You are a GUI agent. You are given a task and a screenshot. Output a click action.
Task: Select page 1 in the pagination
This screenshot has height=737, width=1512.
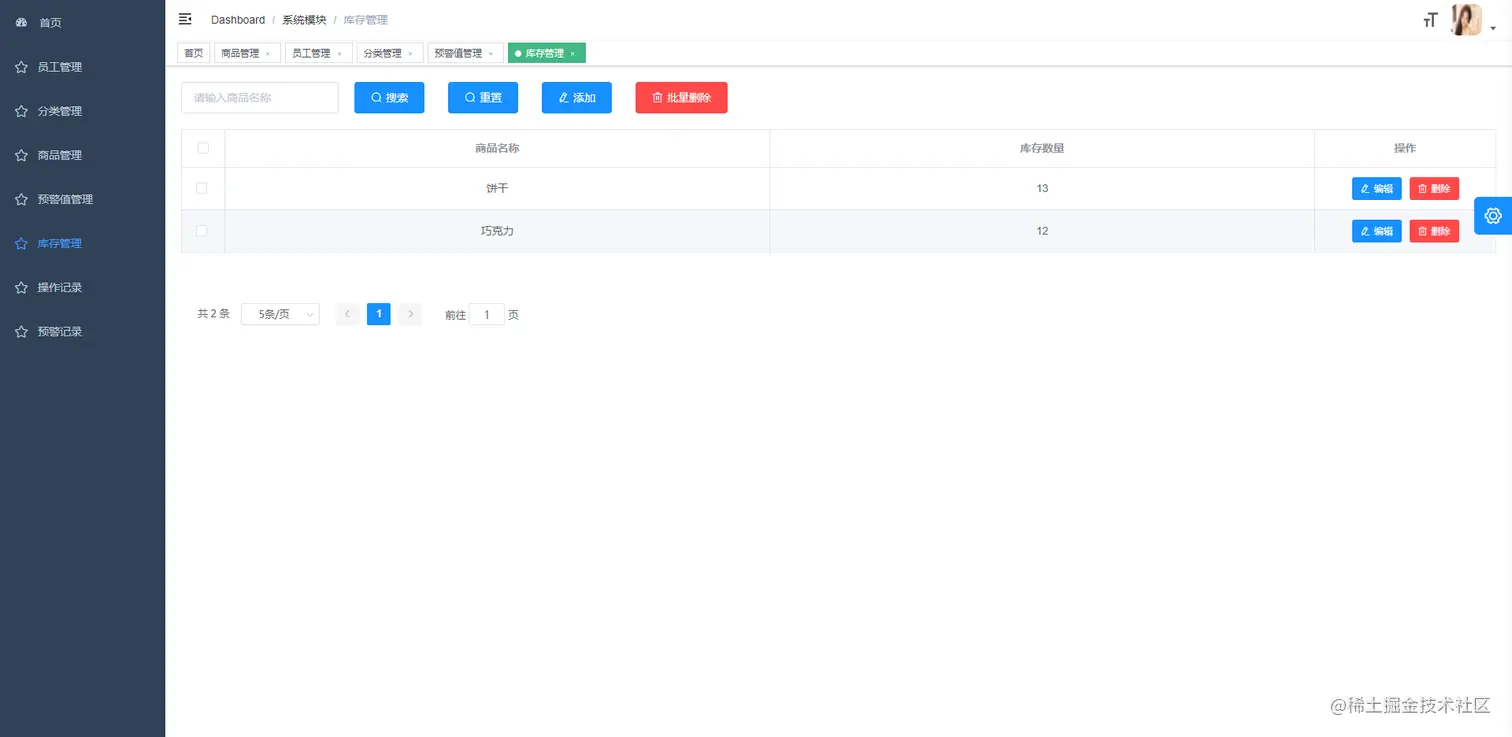378,314
